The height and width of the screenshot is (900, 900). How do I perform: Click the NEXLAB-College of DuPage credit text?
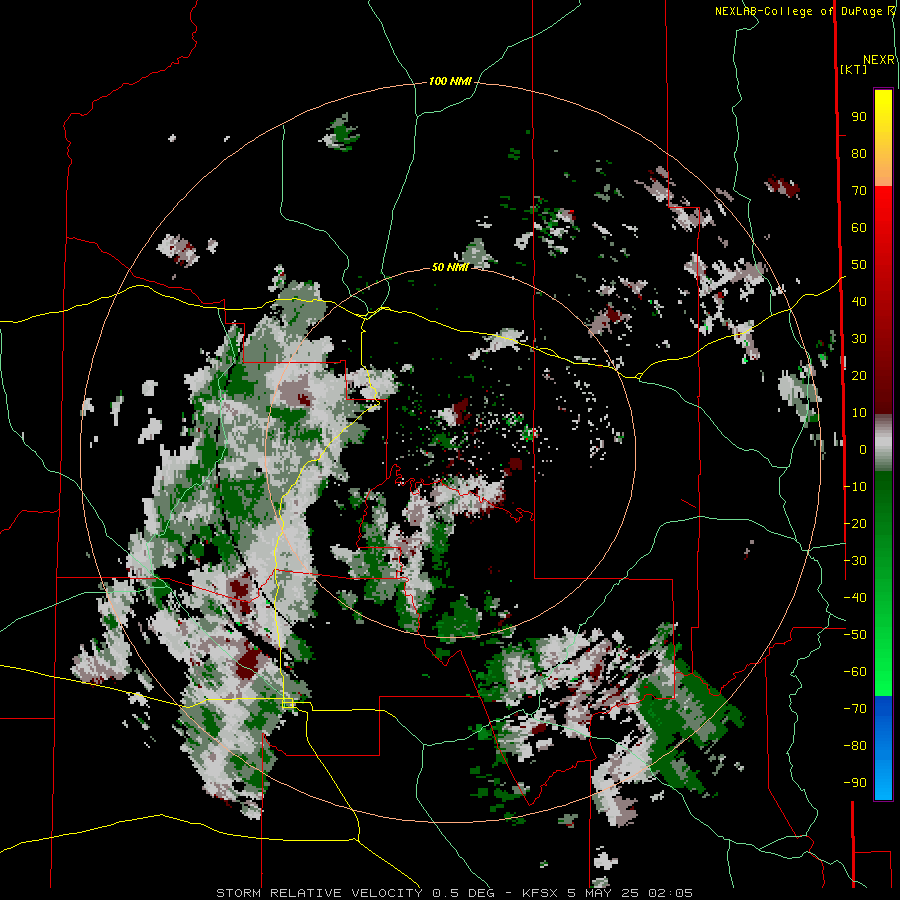[x=798, y=11]
